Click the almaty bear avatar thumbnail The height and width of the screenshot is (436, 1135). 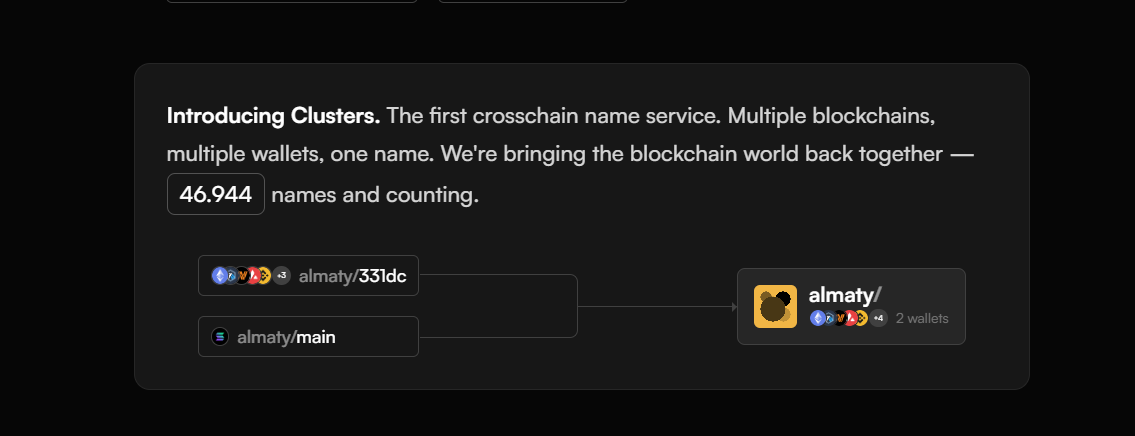click(x=775, y=306)
